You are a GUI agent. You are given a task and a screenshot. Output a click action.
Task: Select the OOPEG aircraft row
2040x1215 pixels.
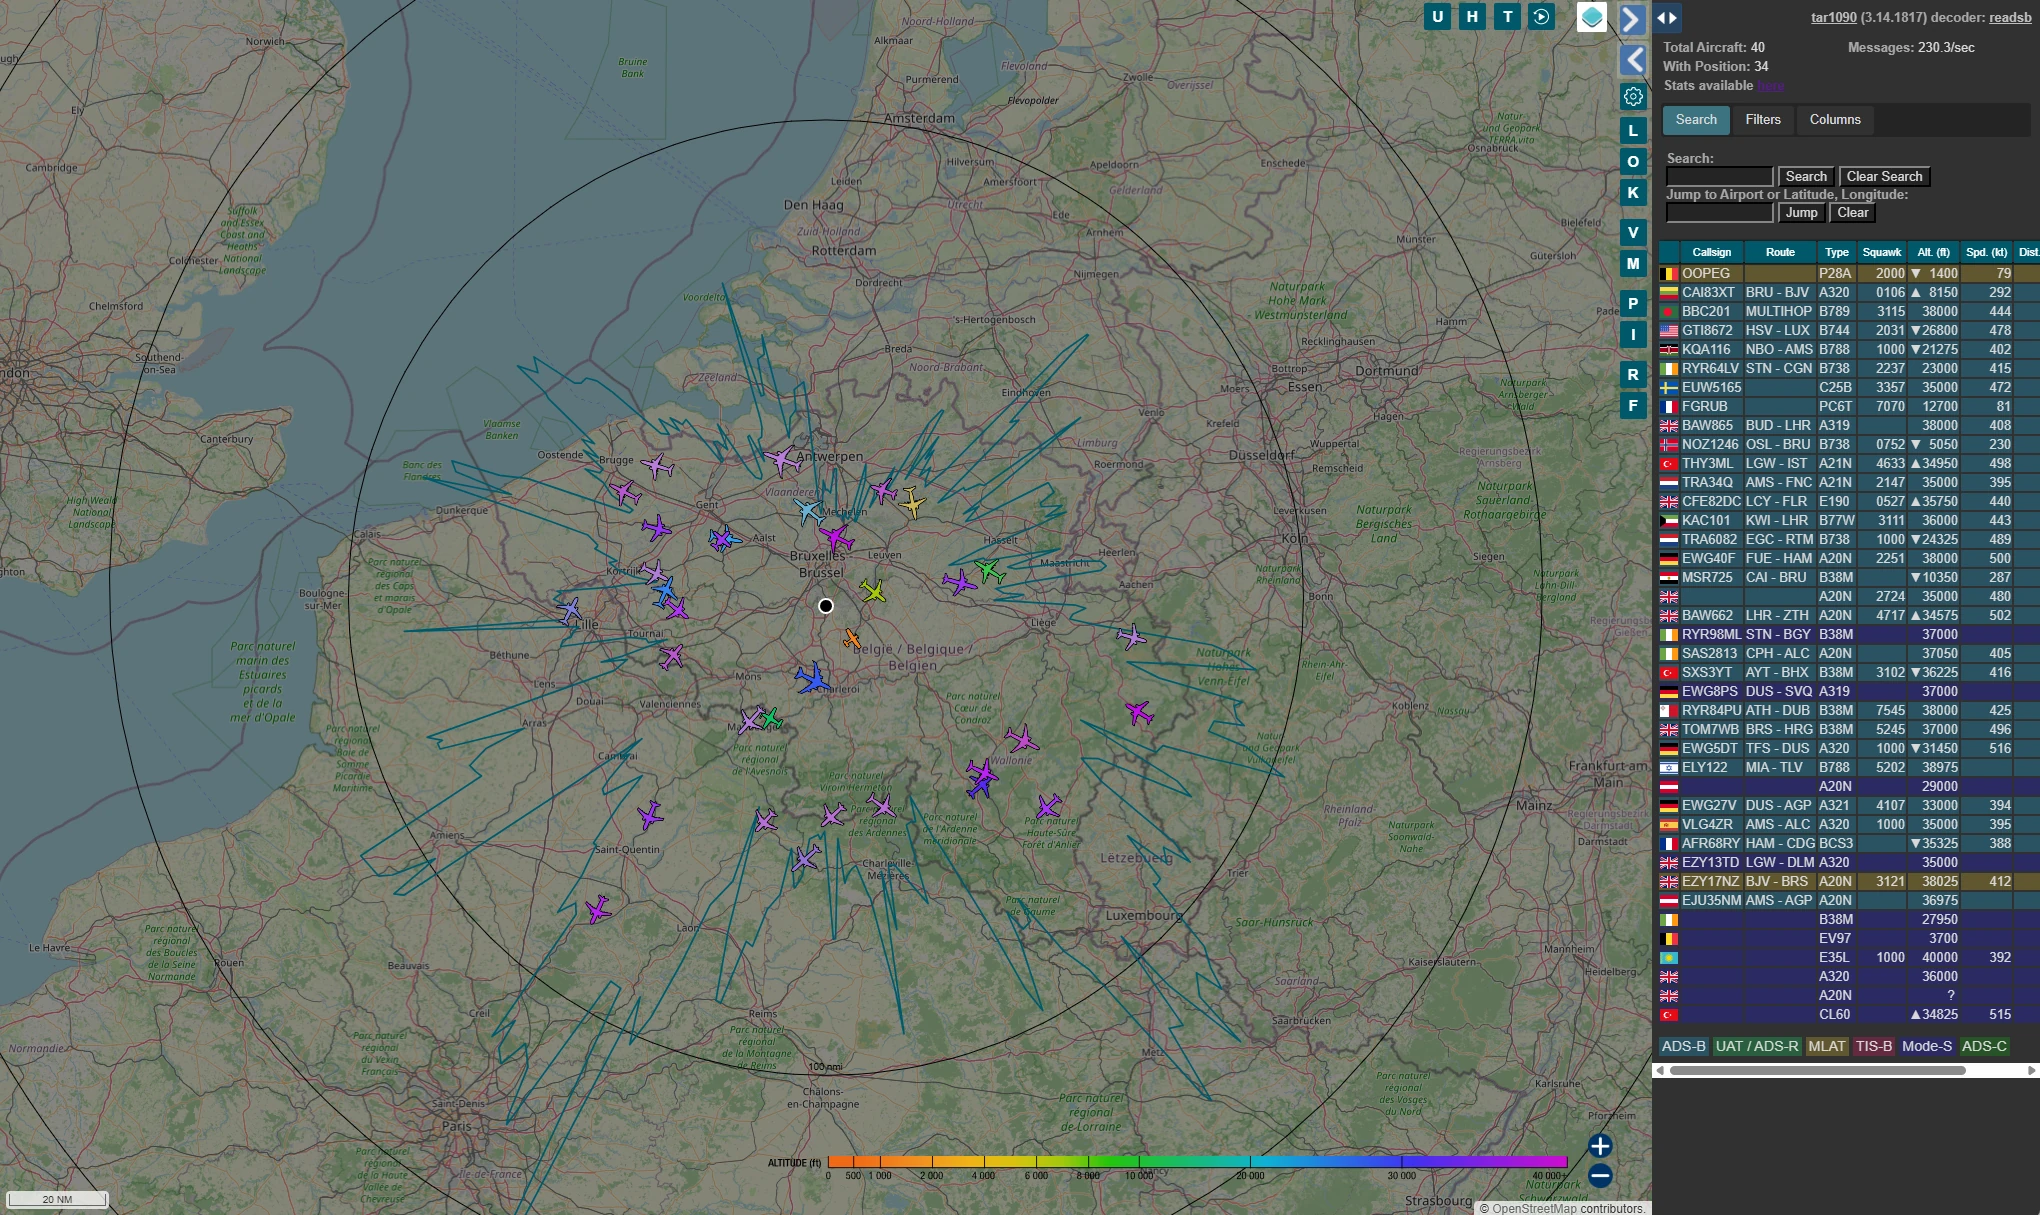1848,273
